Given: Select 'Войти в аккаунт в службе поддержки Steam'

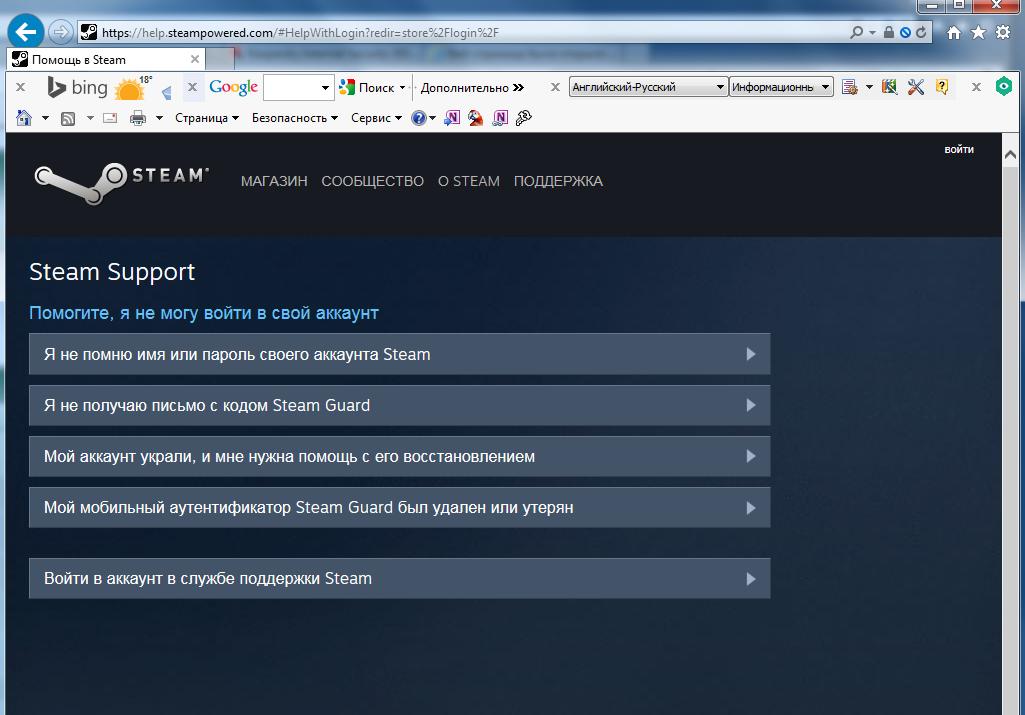Looking at the screenshot, I should point(399,578).
